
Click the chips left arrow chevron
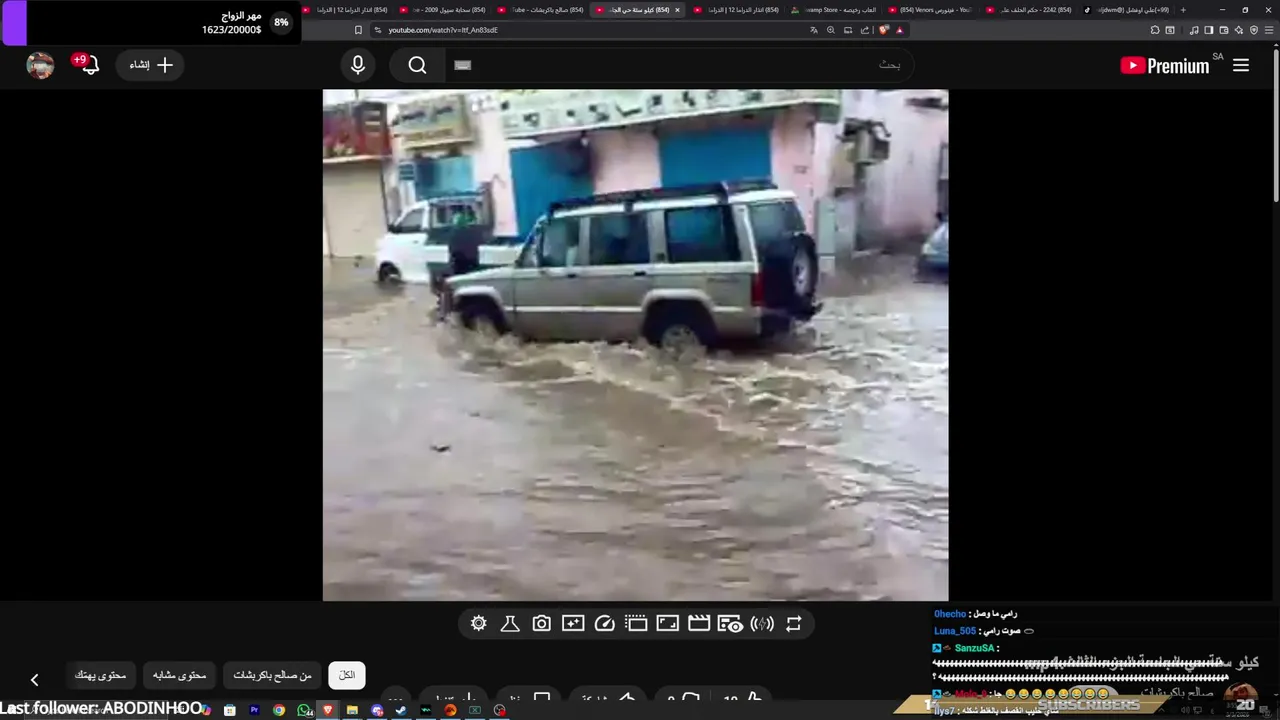[x=34, y=680]
